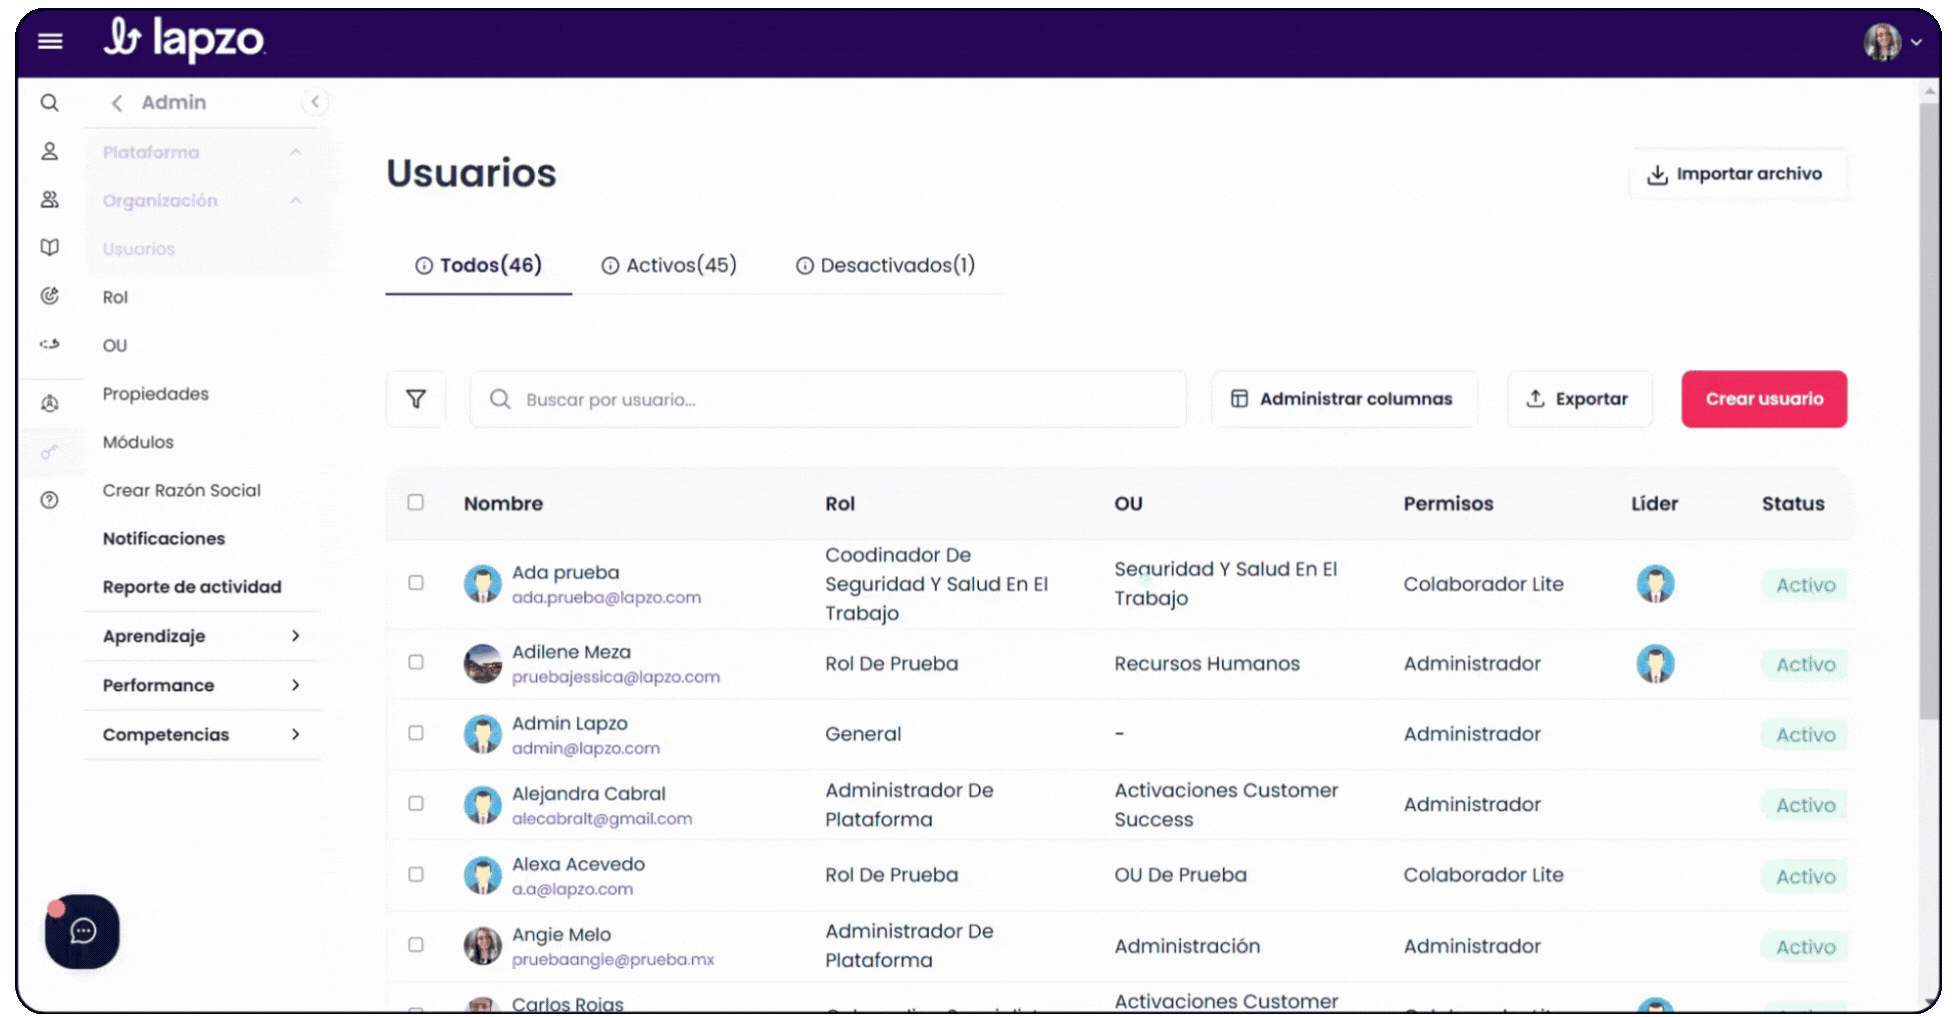The width and height of the screenshot is (1958, 1017).
Task: Click the learning book icon in the sidebar
Action: (49, 247)
